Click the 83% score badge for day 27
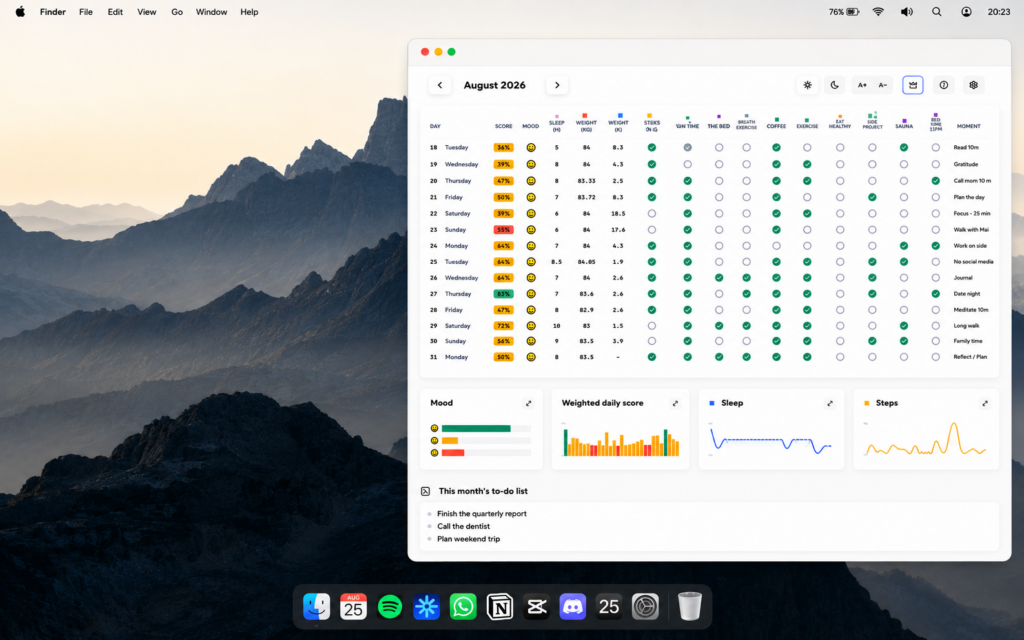1024x640 pixels. 504,294
